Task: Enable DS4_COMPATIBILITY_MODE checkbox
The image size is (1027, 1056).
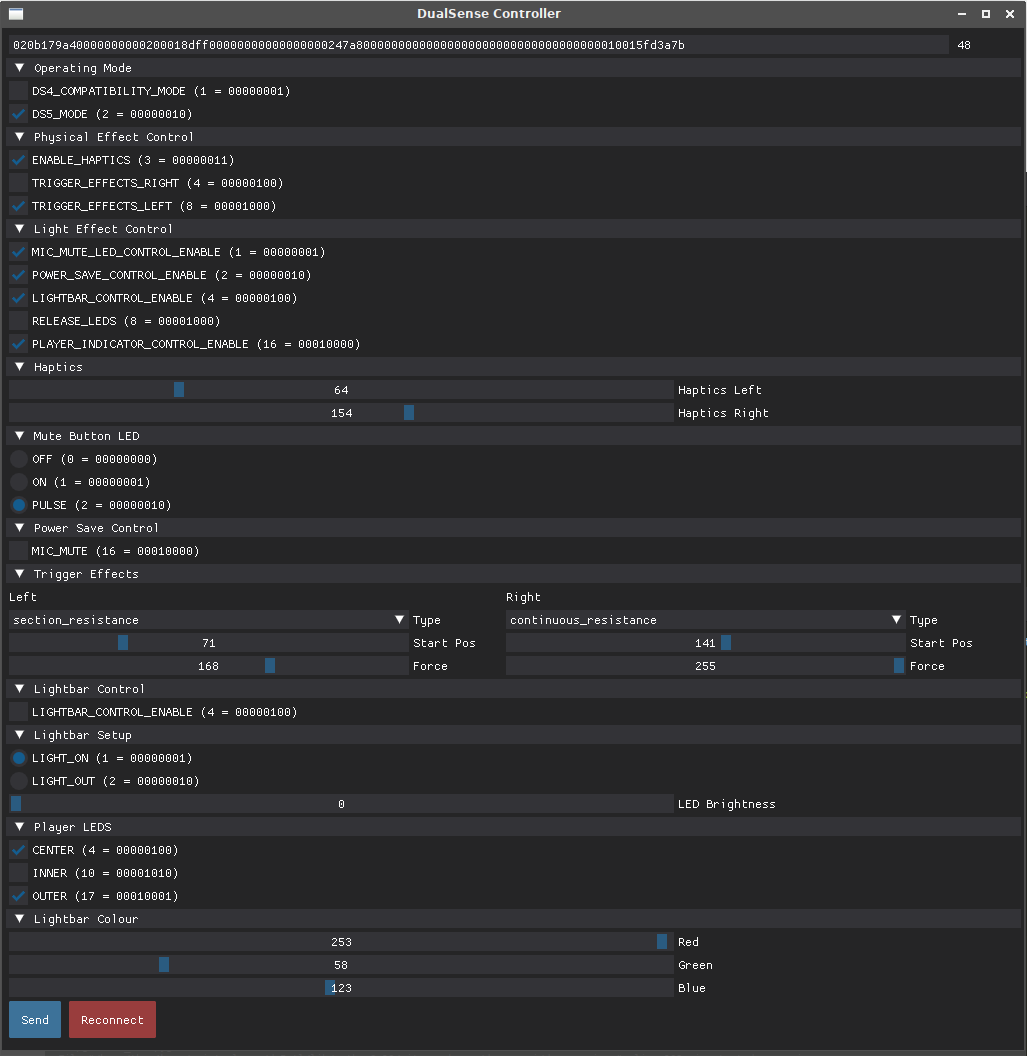Action: [x=17, y=90]
